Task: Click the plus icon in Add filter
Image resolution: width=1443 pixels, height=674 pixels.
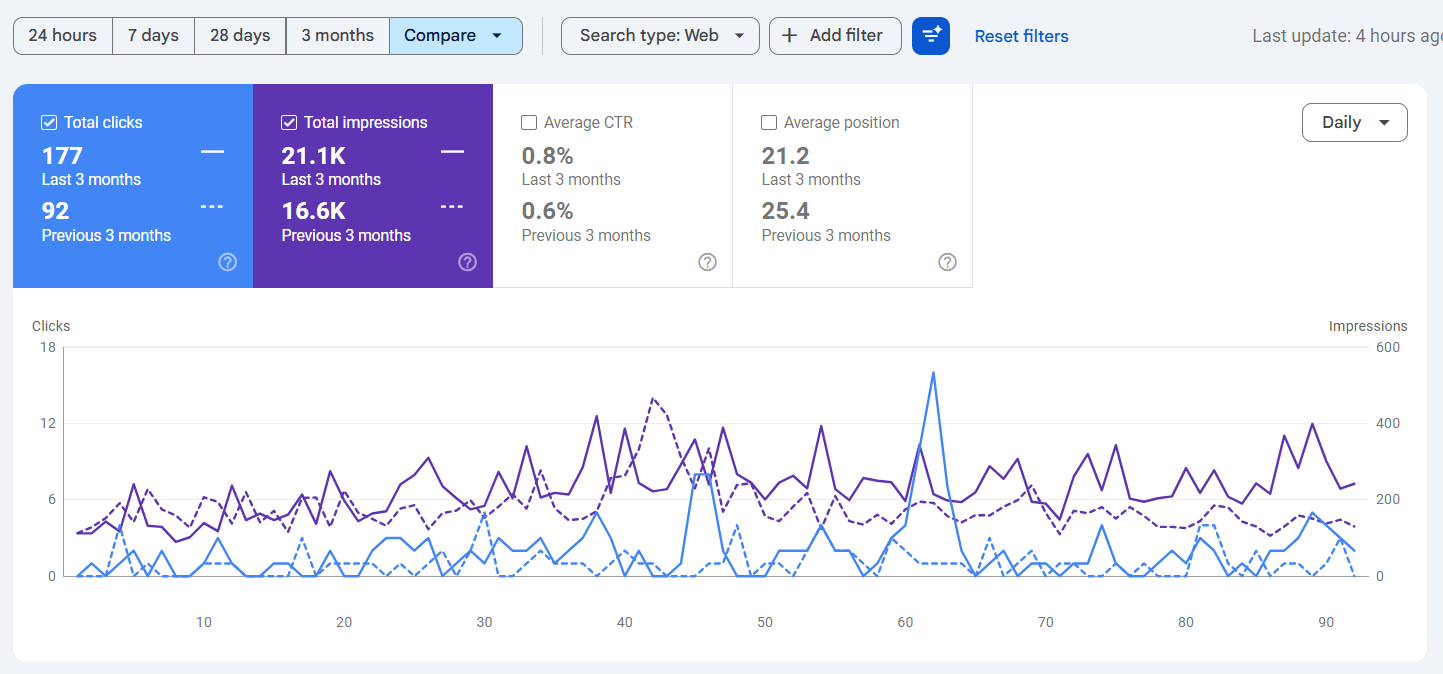Action: [790, 36]
